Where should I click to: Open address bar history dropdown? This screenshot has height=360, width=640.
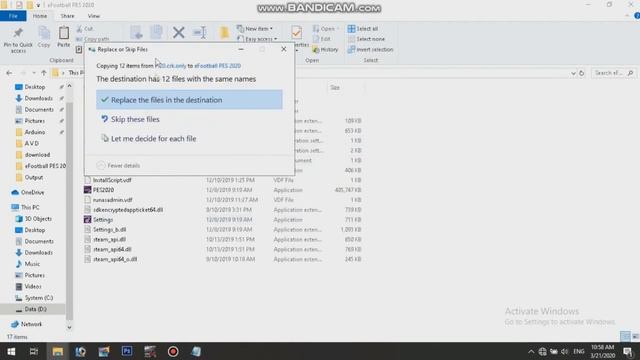[573, 73]
